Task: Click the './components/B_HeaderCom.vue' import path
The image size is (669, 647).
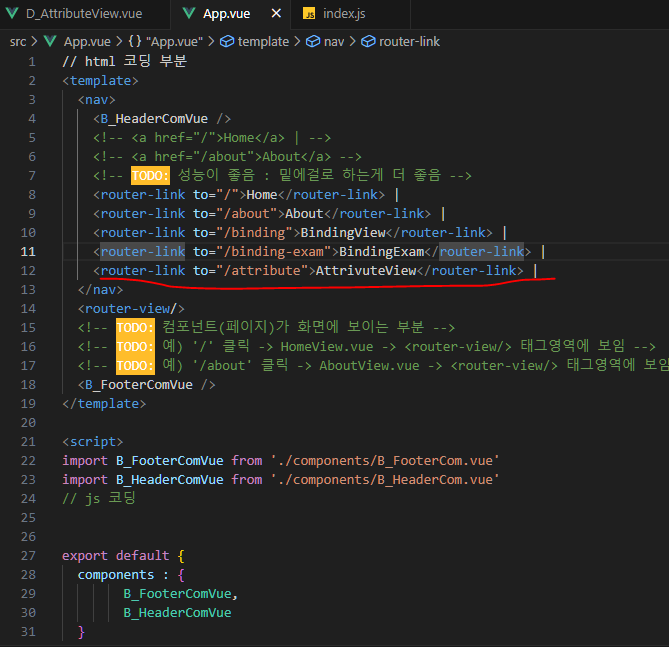Action: click(385, 480)
